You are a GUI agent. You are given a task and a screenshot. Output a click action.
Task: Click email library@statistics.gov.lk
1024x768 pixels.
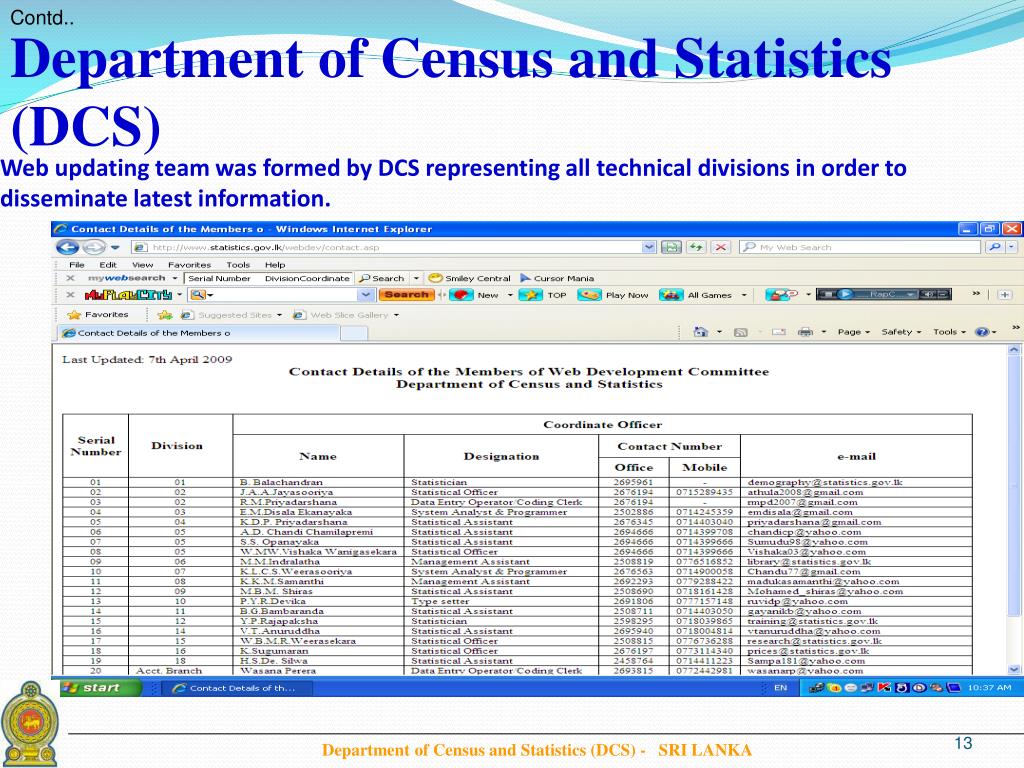808,562
